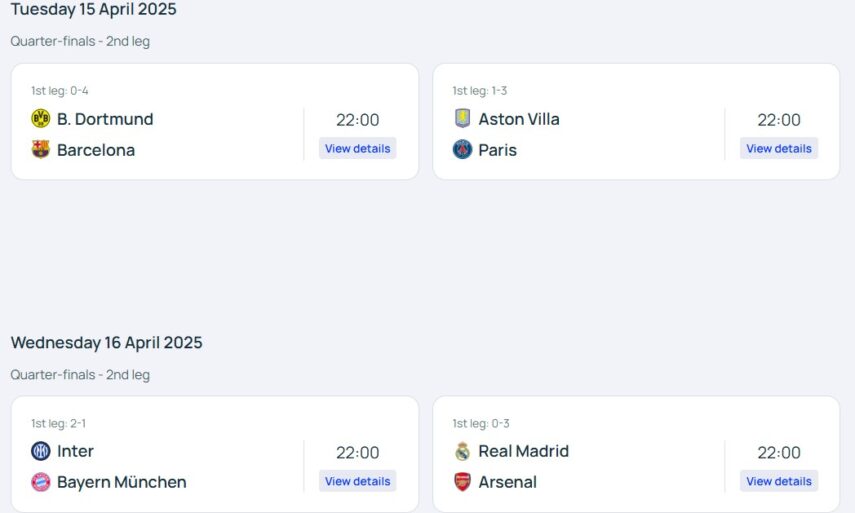The width and height of the screenshot is (855, 513).
Task: Click the Bayern München club crest
Action: [x=41, y=482]
